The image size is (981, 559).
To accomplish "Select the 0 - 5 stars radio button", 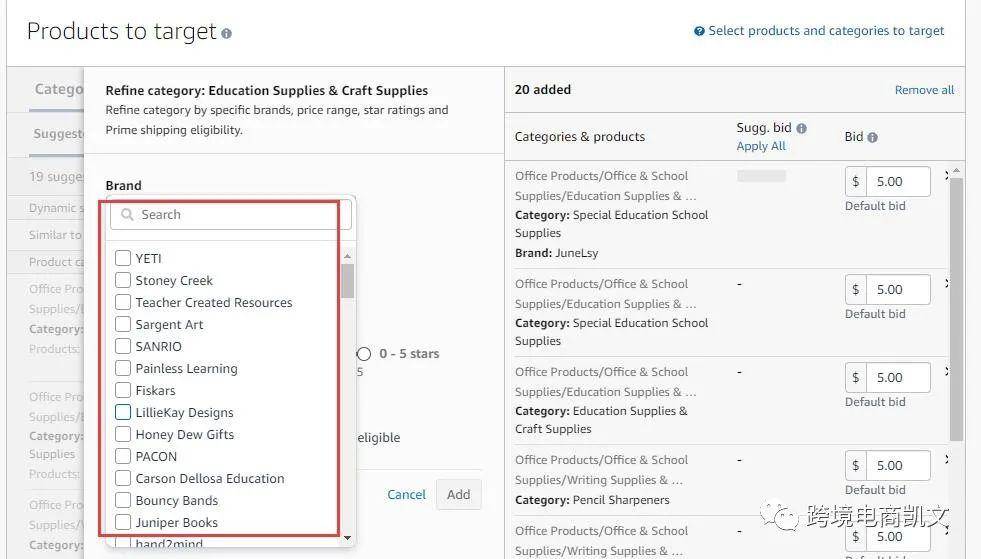I will [364, 354].
